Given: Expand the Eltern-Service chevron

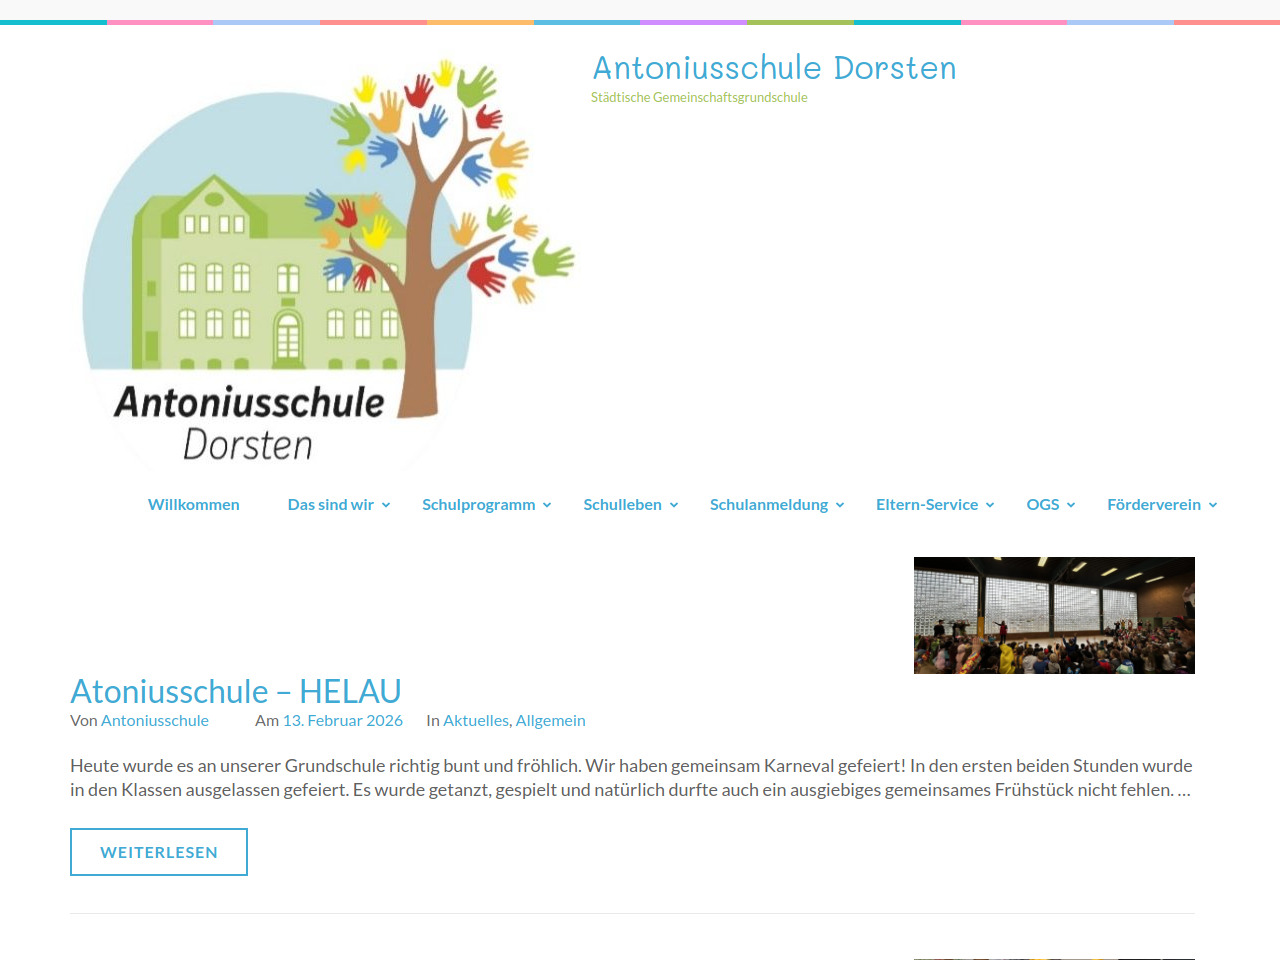Looking at the screenshot, I should (x=990, y=506).
